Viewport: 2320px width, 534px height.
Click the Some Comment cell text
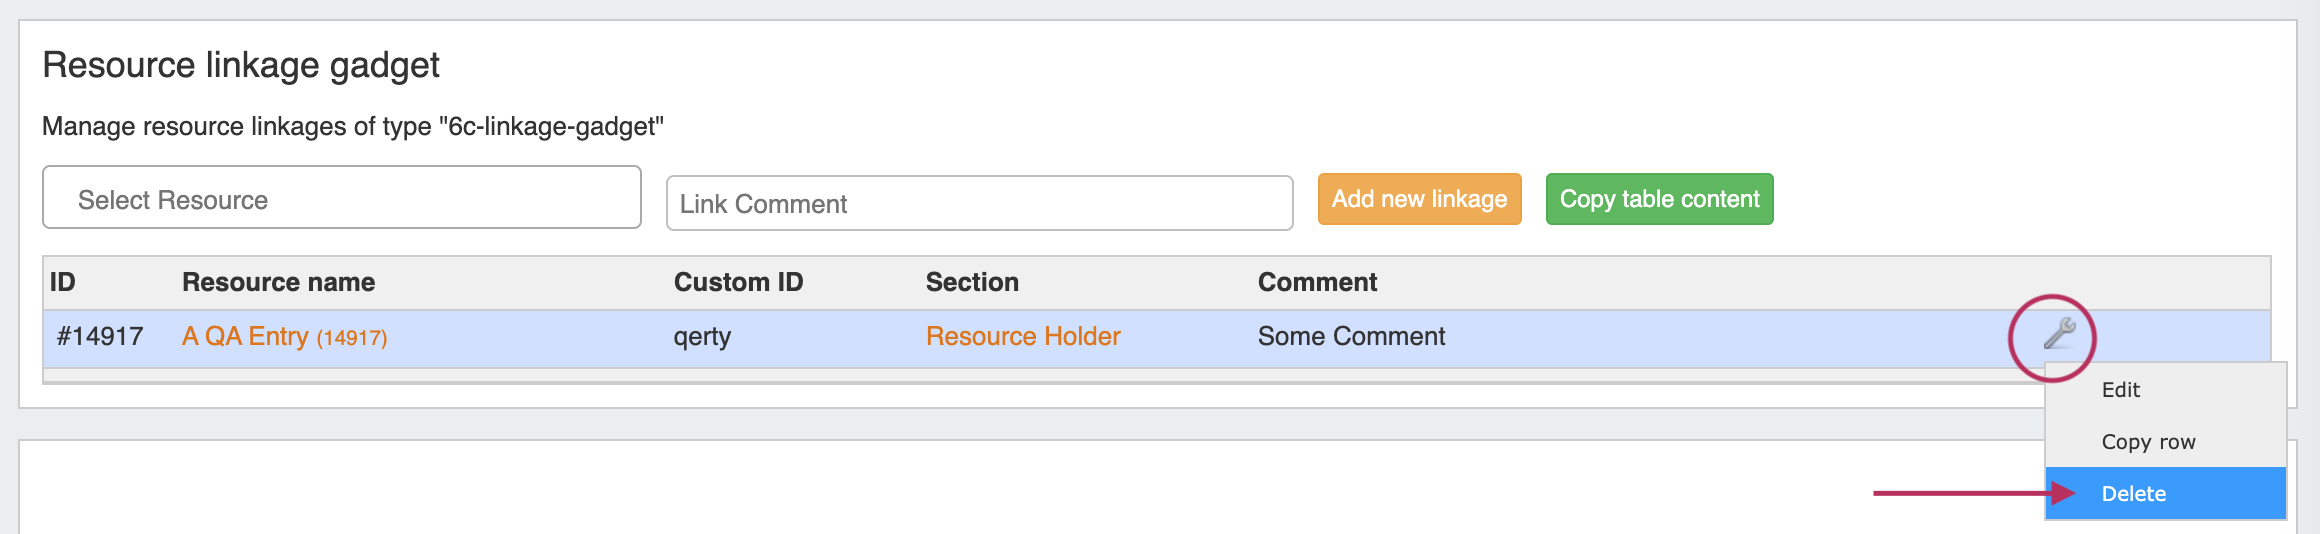[x=1351, y=337]
